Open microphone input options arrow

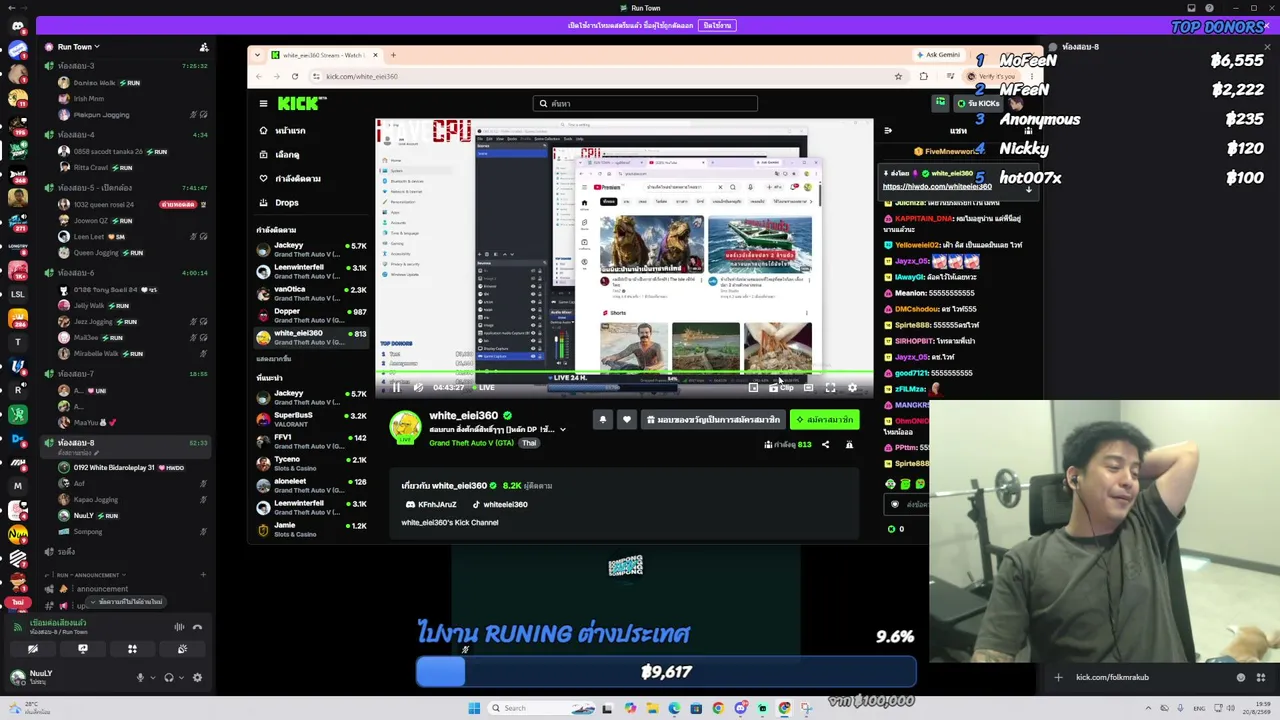[152, 678]
